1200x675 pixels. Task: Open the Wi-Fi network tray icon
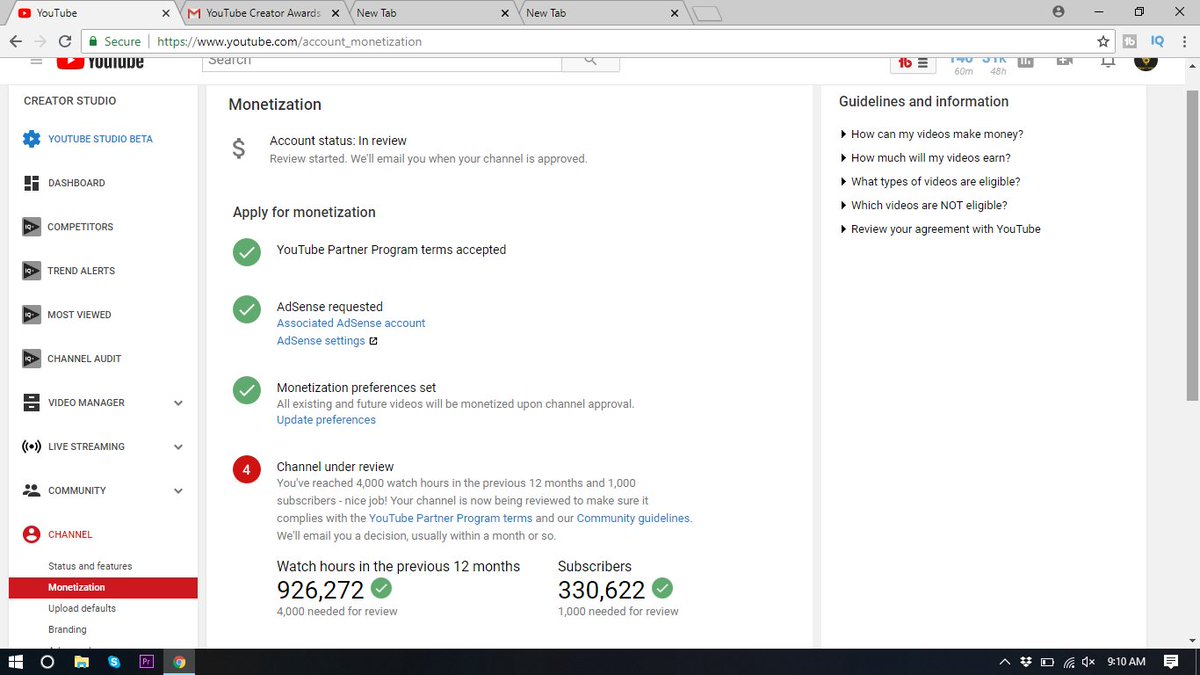[1068, 662]
